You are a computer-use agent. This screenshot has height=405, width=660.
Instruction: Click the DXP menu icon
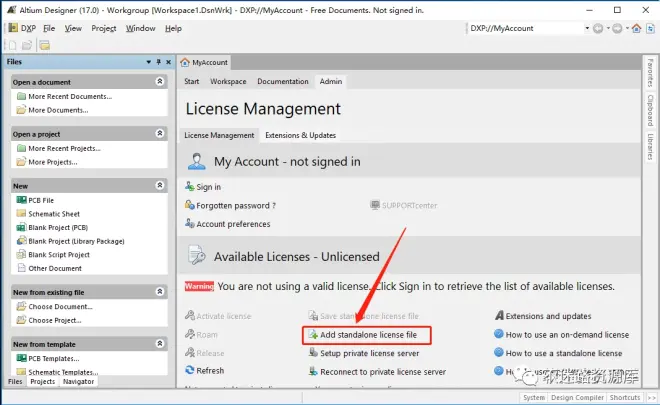13,28
